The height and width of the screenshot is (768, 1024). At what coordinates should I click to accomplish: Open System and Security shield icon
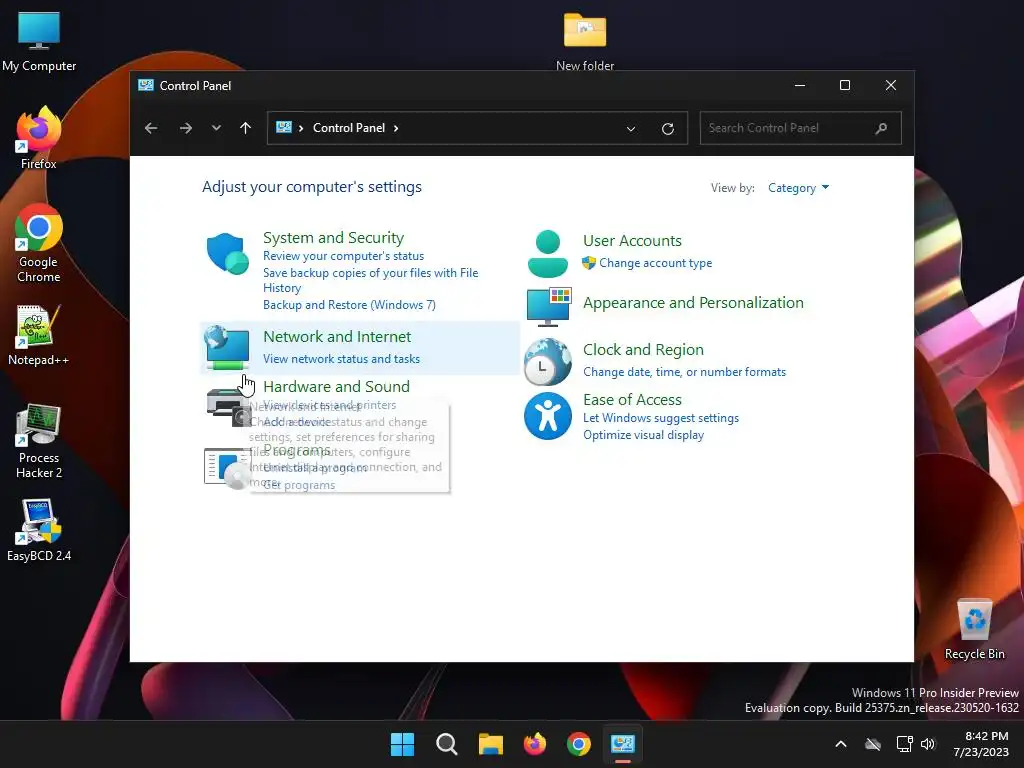tap(227, 253)
